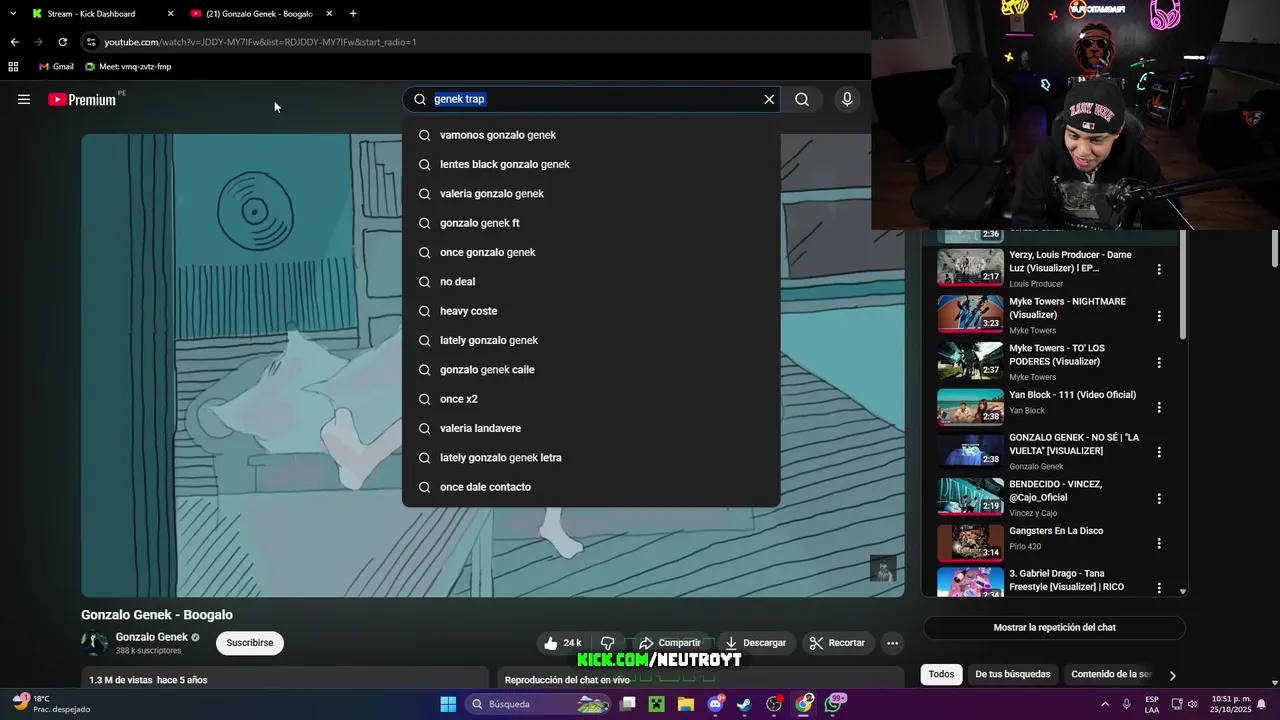Image resolution: width=1280 pixels, height=720 pixels.
Task: Click video channel watermark overlay
Action: pos(883,569)
